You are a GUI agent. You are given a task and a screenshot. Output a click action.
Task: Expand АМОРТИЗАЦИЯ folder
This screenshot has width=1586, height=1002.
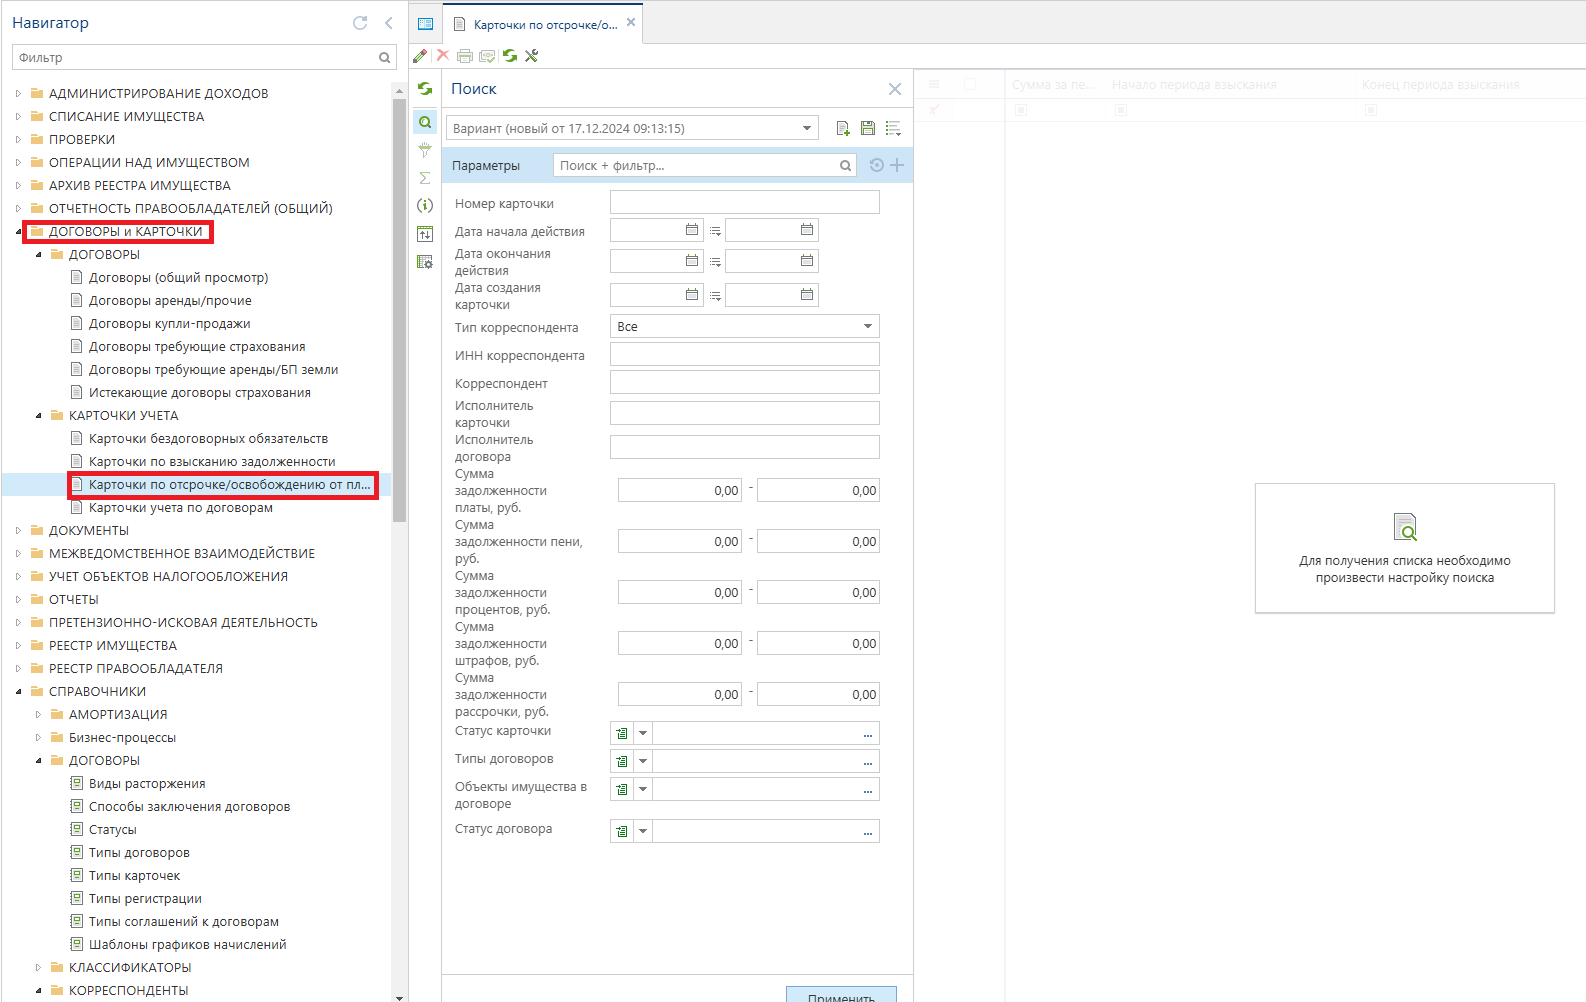click(38, 714)
